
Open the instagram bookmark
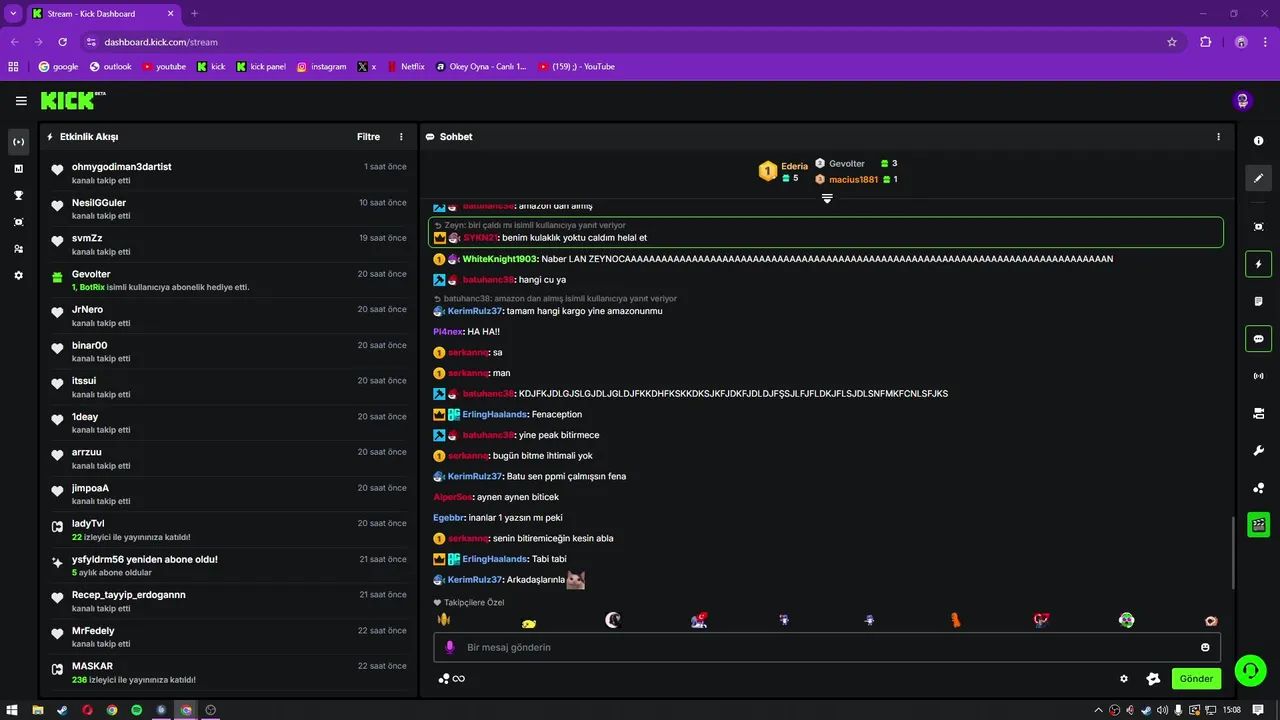321,67
